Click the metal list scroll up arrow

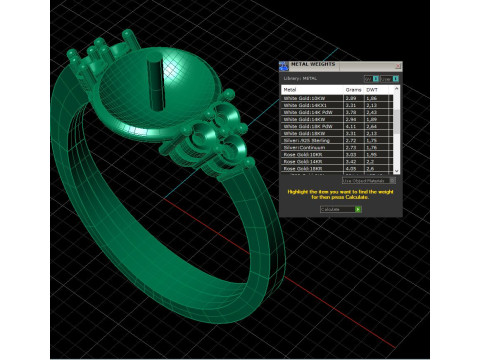click(x=396, y=89)
